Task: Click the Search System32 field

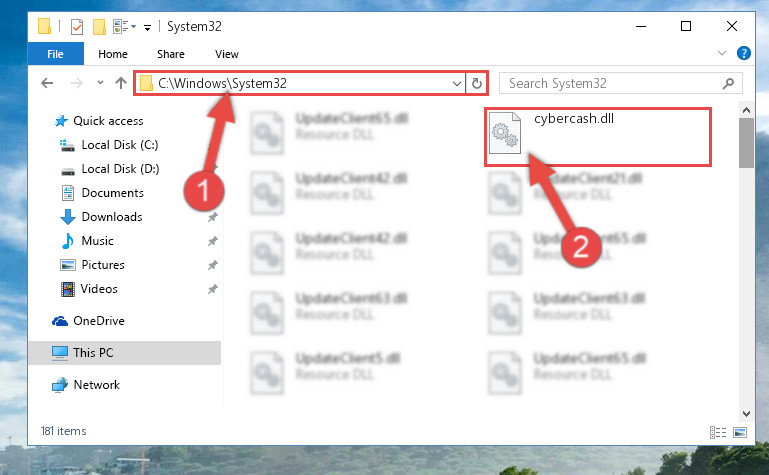Action: click(x=613, y=83)
